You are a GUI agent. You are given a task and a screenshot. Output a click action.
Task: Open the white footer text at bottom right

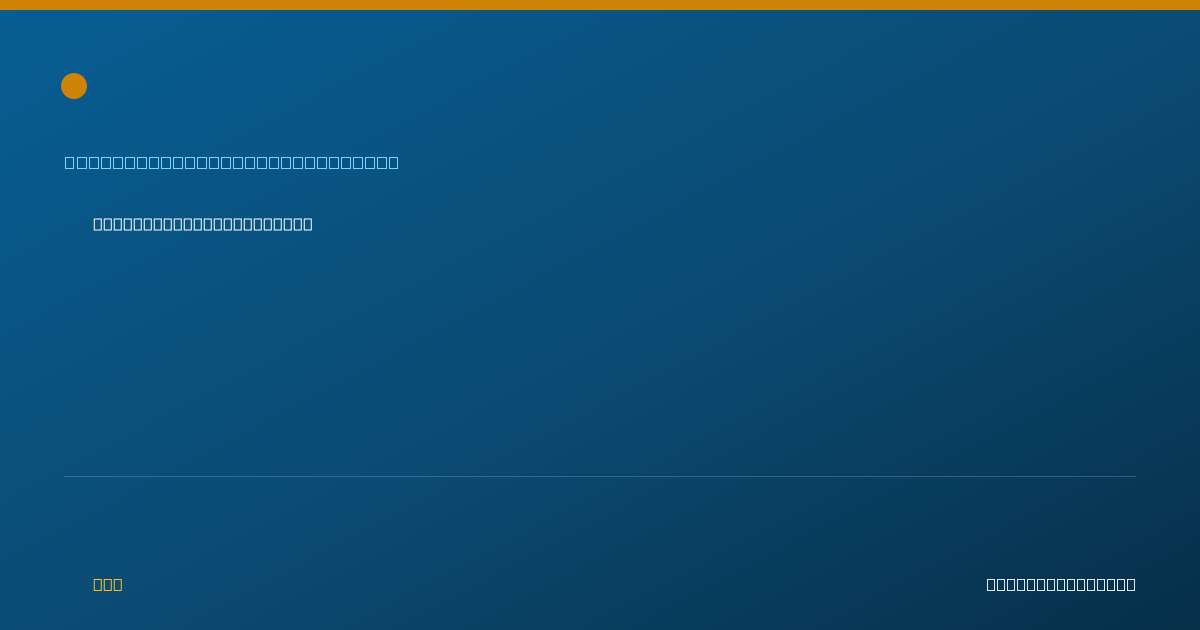tap(1061, 584)
